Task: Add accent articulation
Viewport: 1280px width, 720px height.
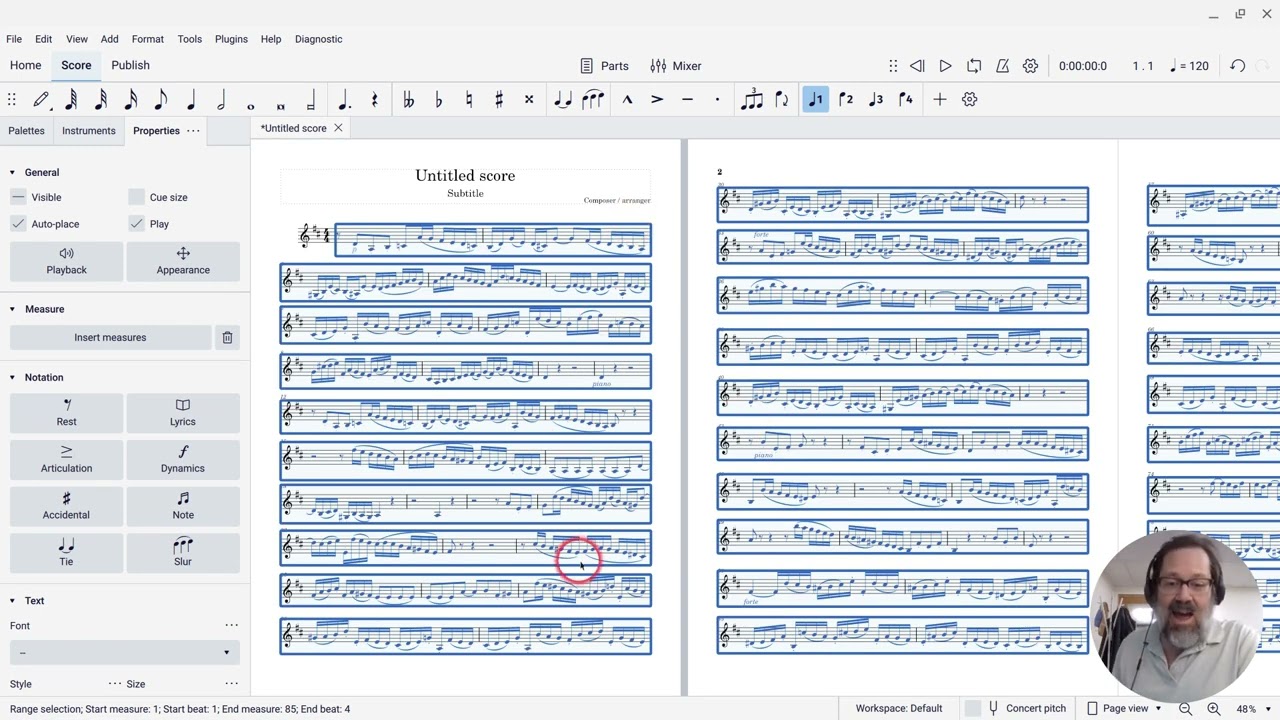Action: (657, 99)
